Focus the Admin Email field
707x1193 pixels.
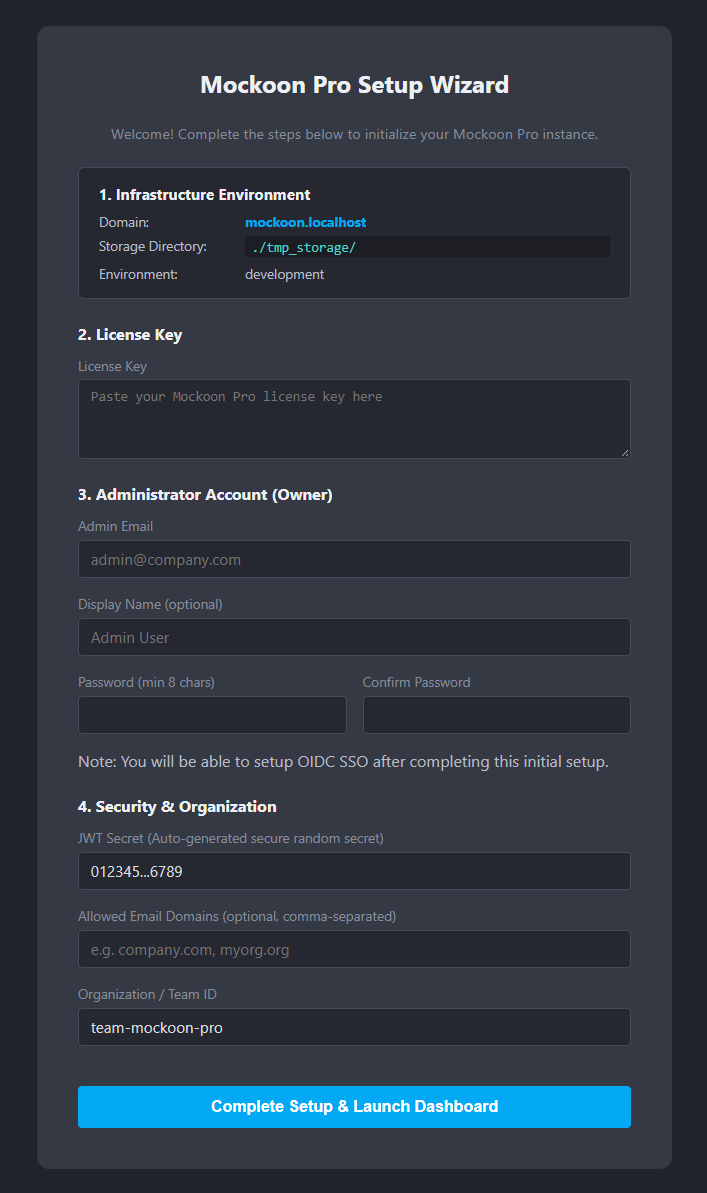(354, 559)
